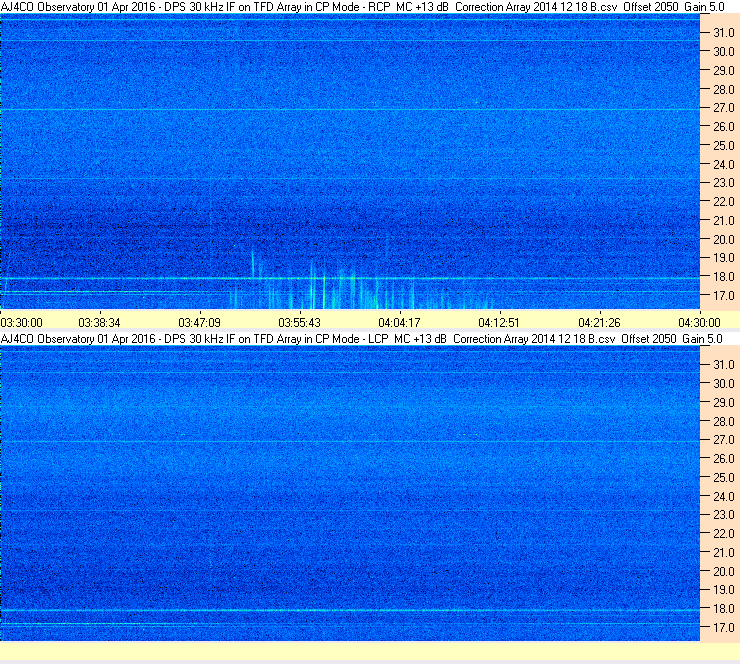Click 21.0 frequency label in RCP chart
740x664 pixels.
(x=724, y=221)
